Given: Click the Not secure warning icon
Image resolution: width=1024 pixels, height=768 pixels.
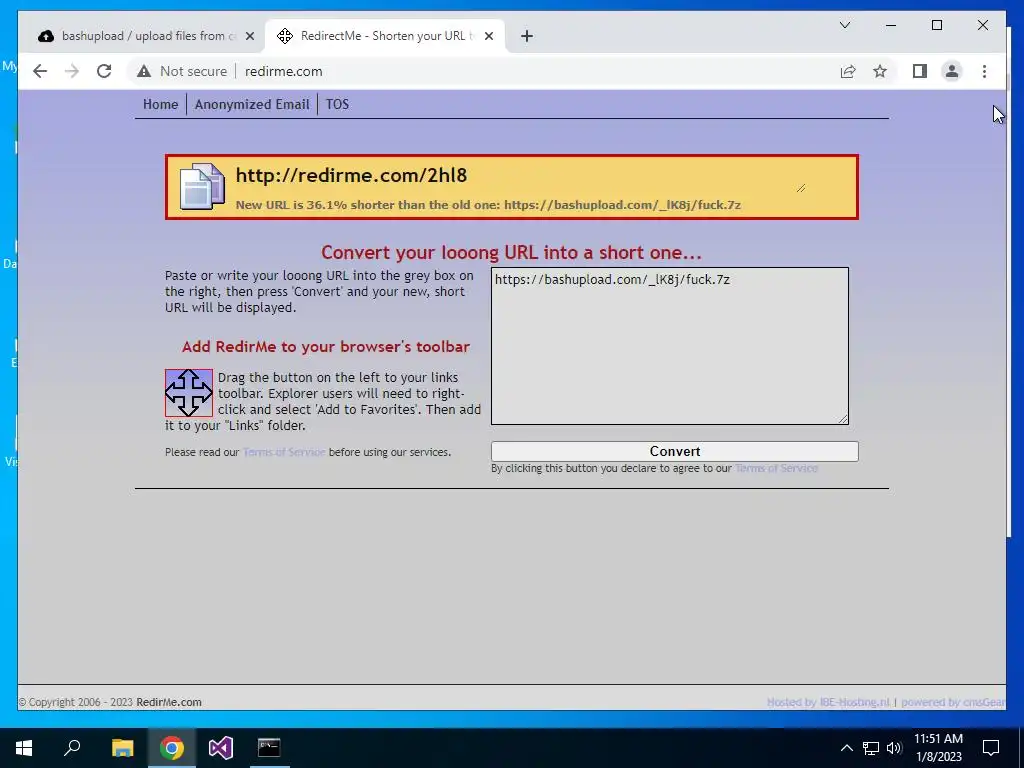Looking at the screenshot, I should point(144,71).
